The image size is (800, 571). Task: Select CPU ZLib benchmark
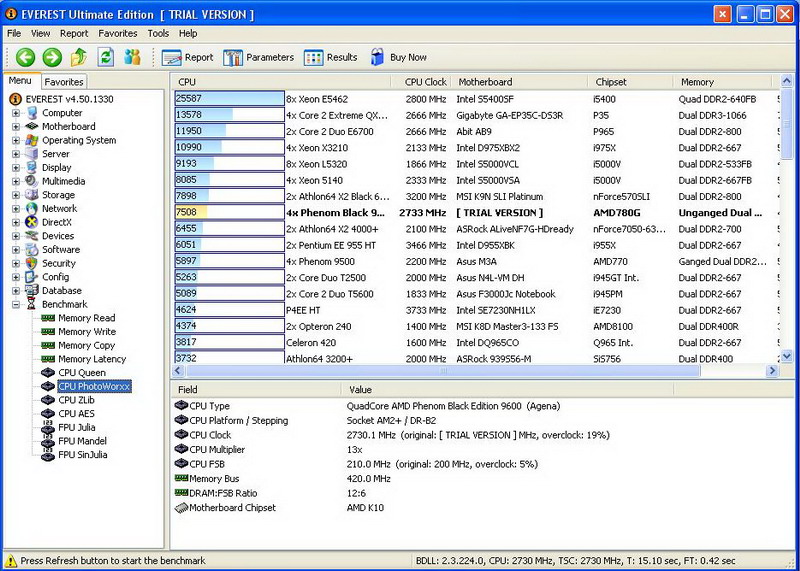pyautogui.click(x=77, y=400)
